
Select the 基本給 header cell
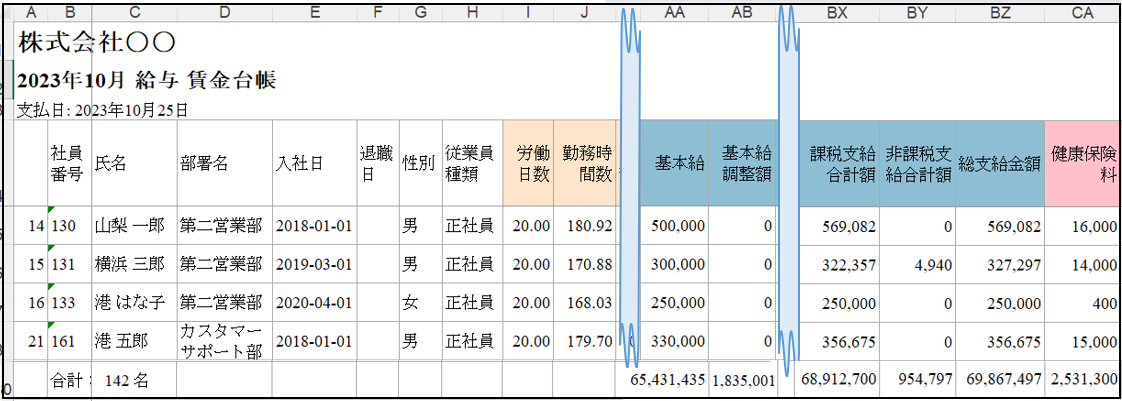pyautogui.click(x=675, y=163)
